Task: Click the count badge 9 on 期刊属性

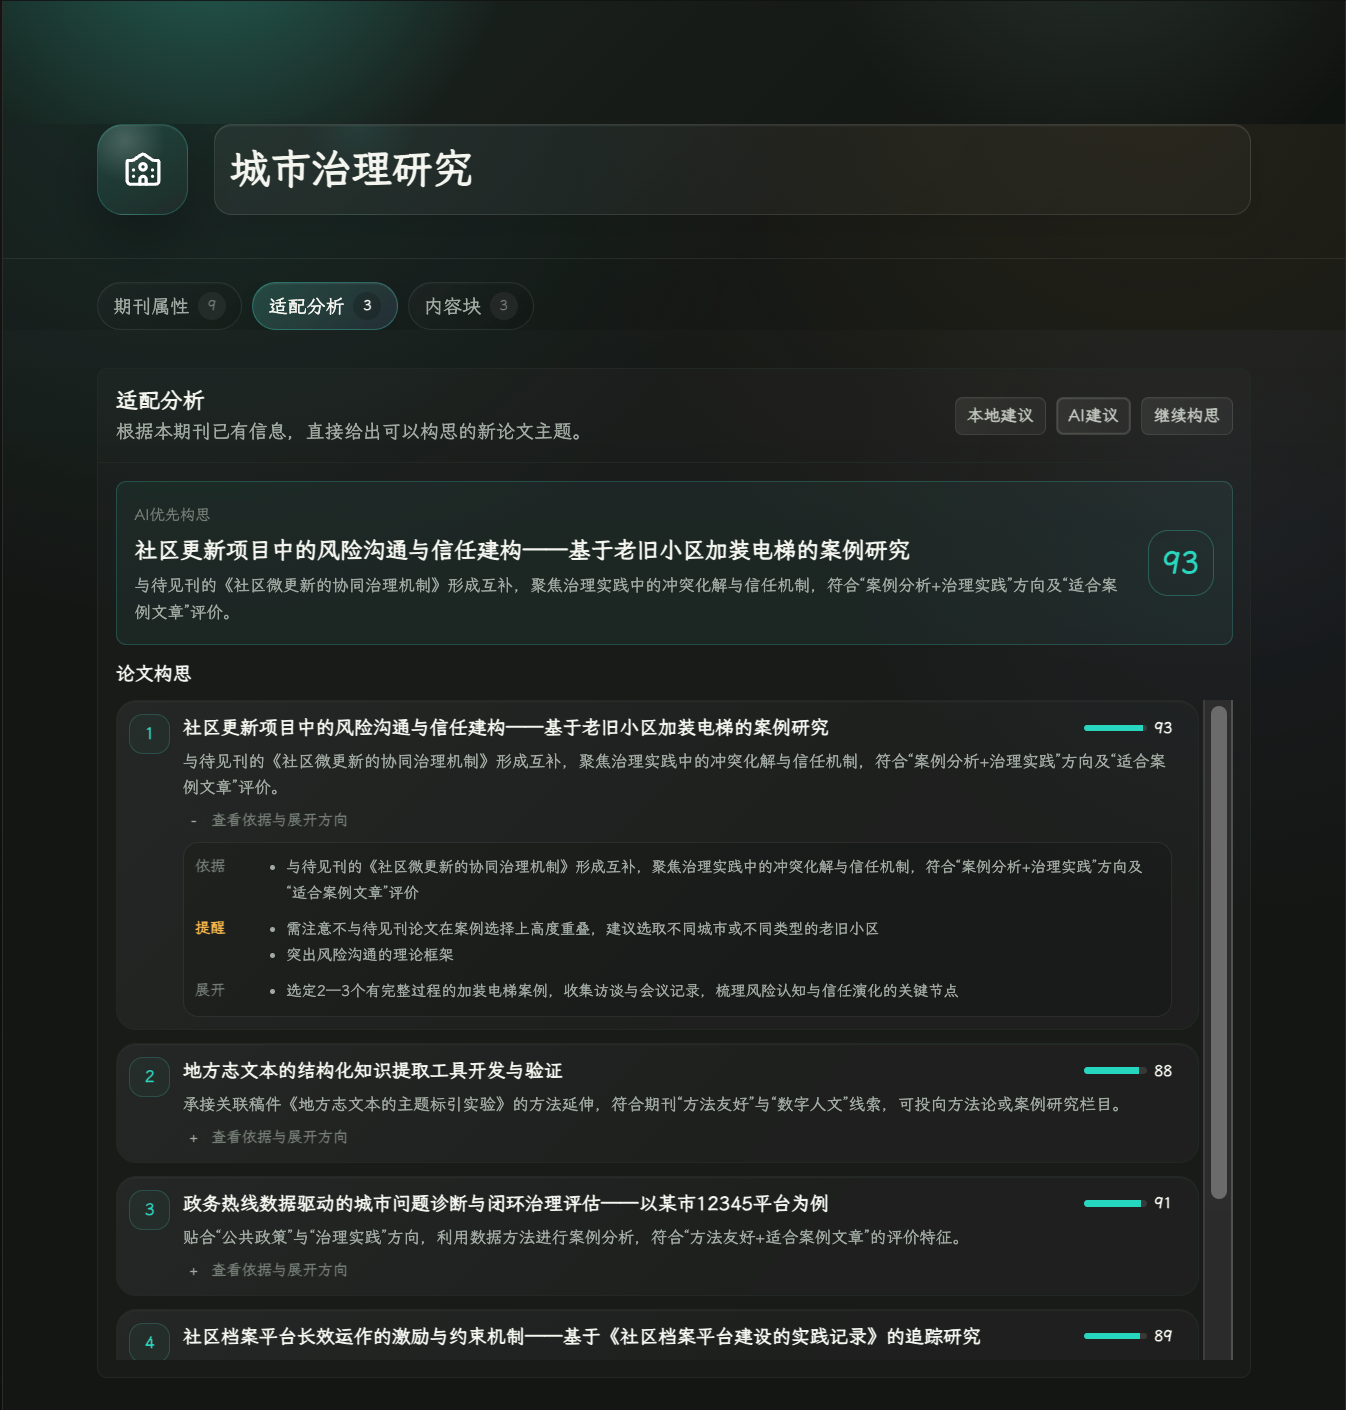Action: (212, 305)
